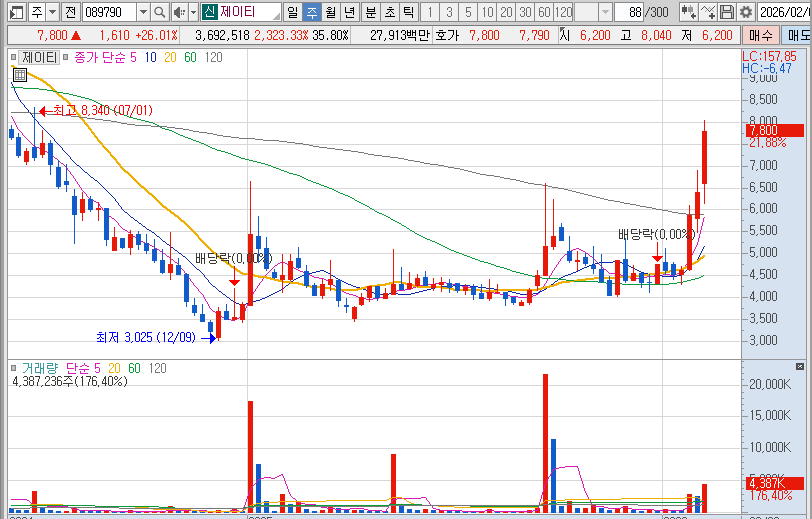The width and height of the screenshot is (812, 519).
Task: Click the 제이티 chart legend label
Action: (39, 57)
